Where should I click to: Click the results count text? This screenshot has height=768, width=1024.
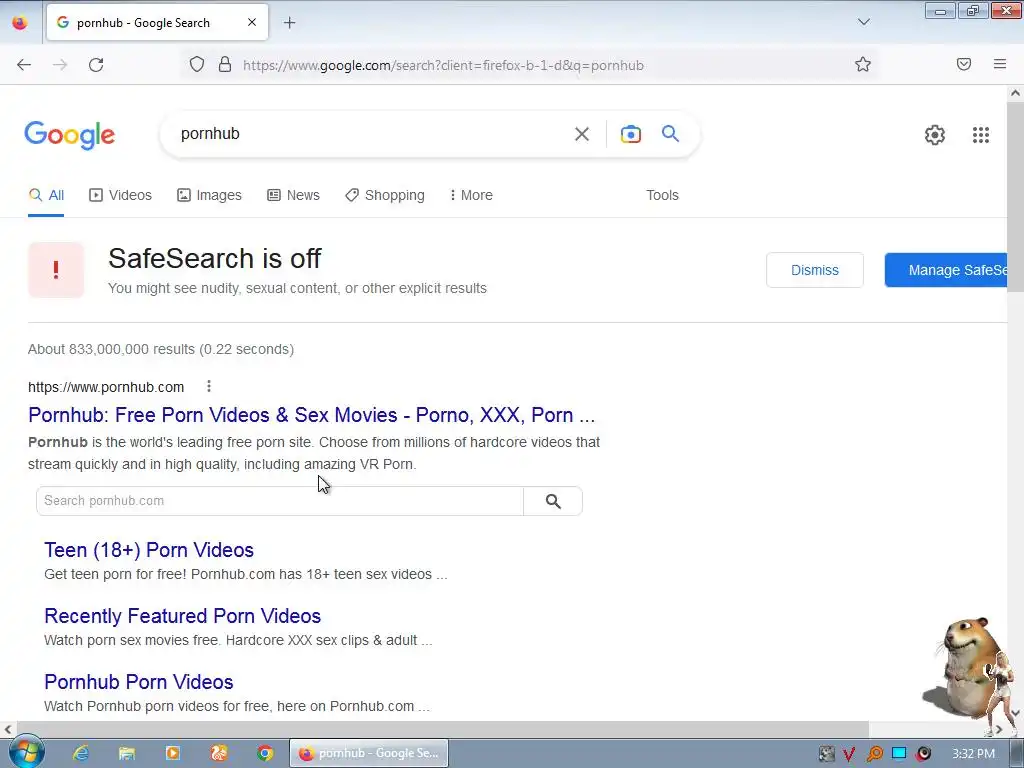click(161, 349)
